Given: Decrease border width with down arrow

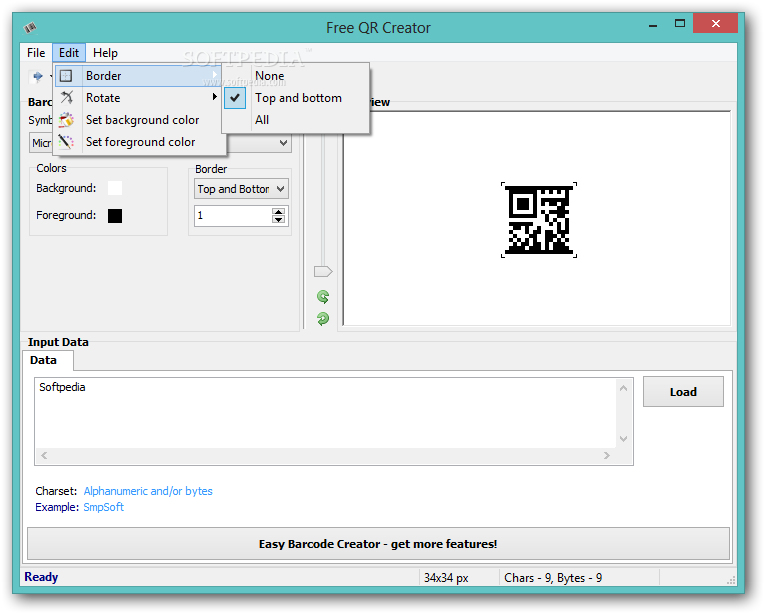Looking at the screenshot, I should click(x=279, y=220).
